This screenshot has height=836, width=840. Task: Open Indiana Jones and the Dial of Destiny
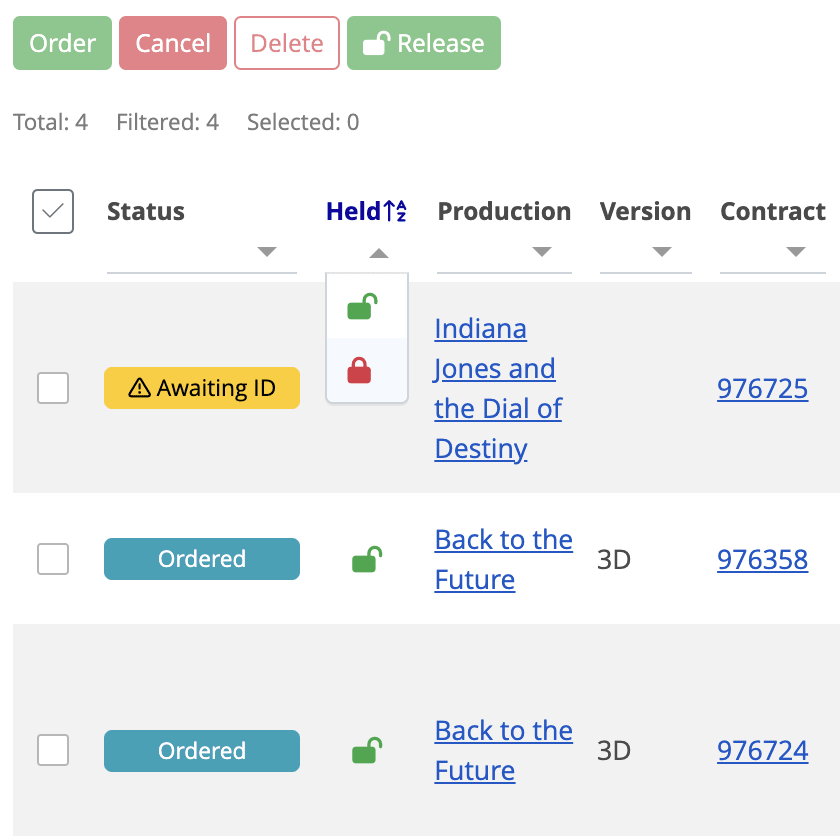(x=494, y=388)
